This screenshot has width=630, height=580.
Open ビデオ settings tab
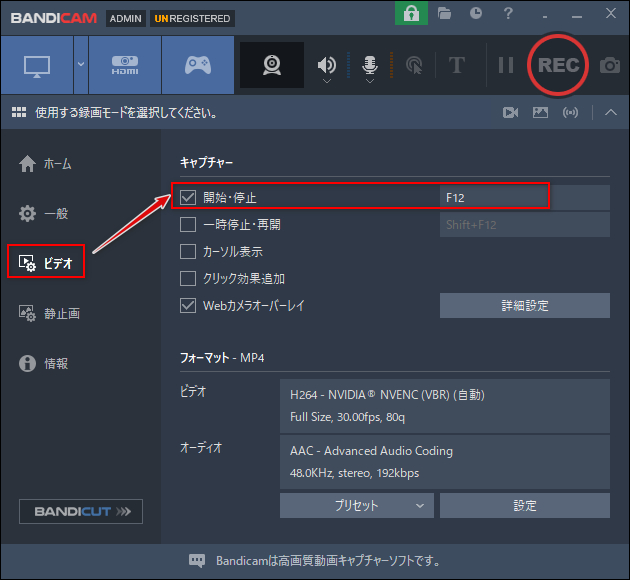46,263
